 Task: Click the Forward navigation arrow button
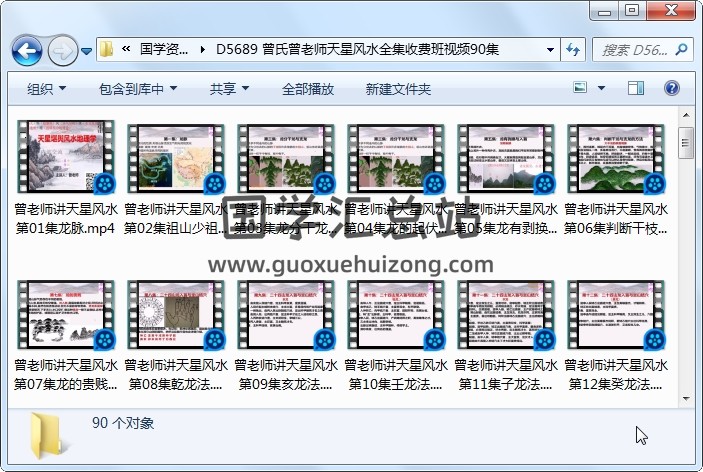click(x=62, y=49)
